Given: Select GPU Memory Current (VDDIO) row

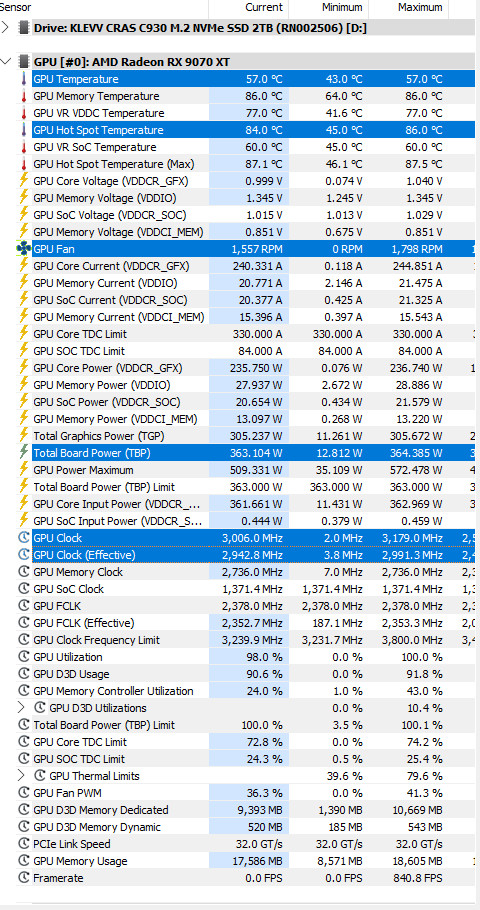Looking at the screenshot, I should [x=253, y=283].
